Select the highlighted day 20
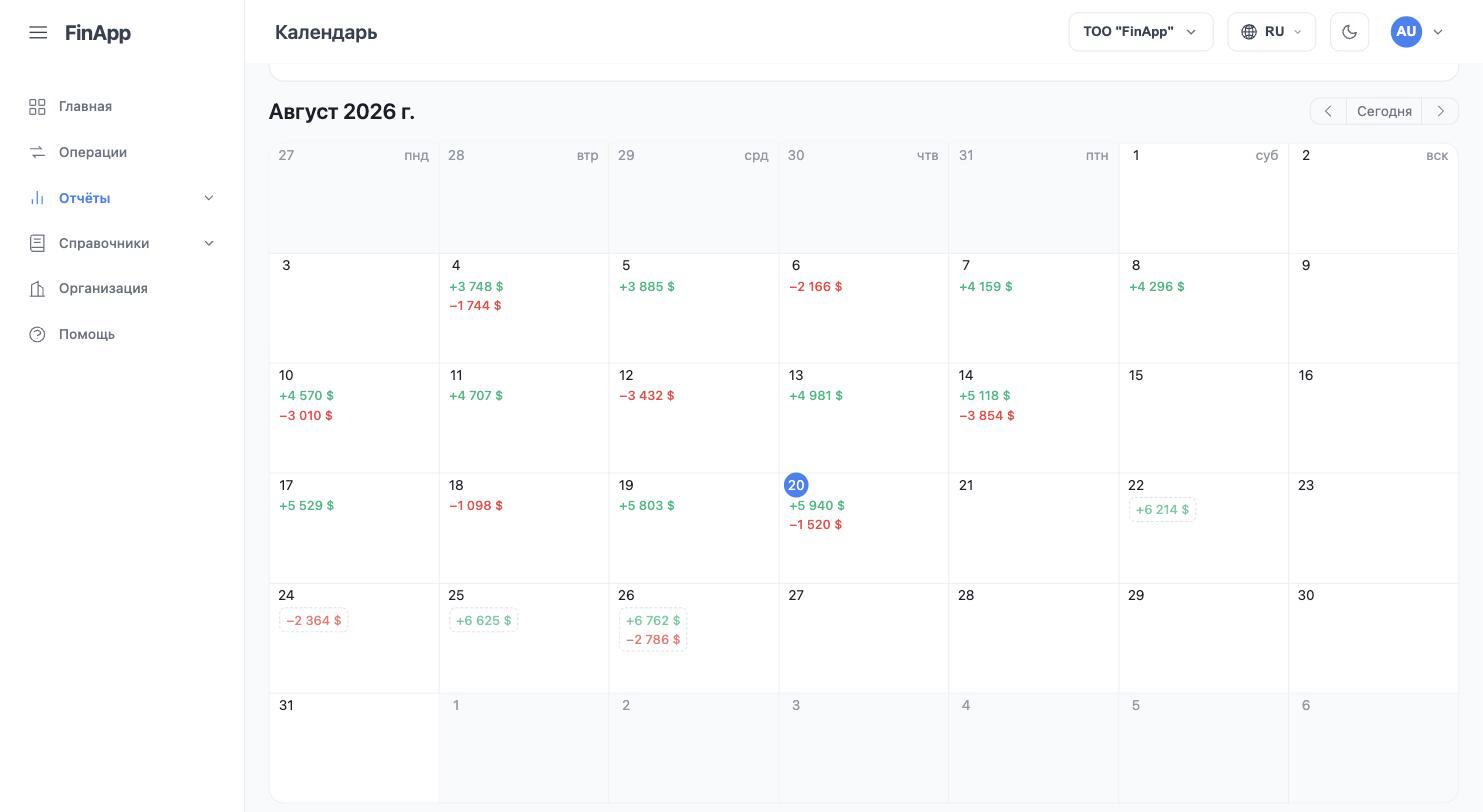 [796, 485]
